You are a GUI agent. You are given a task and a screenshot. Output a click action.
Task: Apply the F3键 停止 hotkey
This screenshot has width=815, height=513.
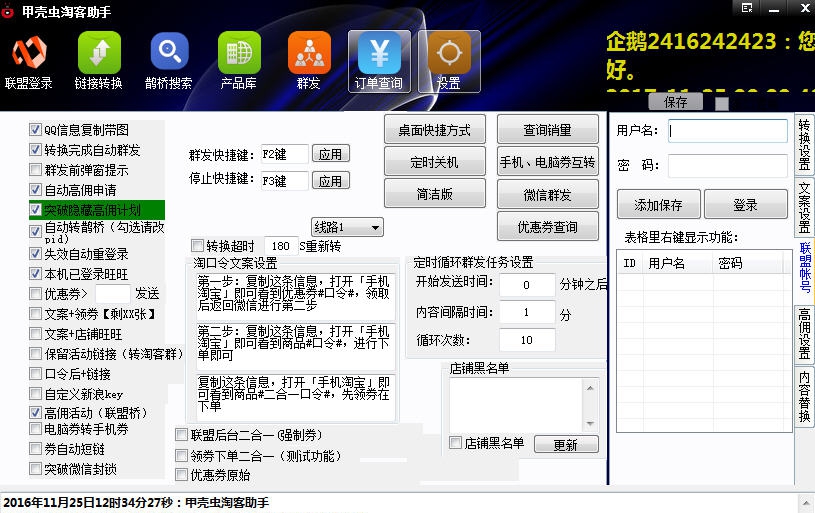pos(331,181)
